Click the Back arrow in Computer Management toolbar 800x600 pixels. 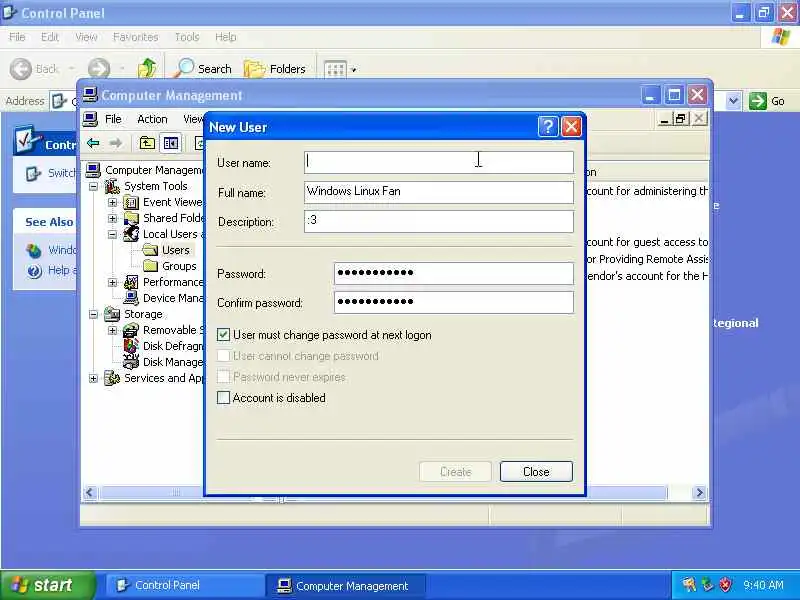coord(93,143)
